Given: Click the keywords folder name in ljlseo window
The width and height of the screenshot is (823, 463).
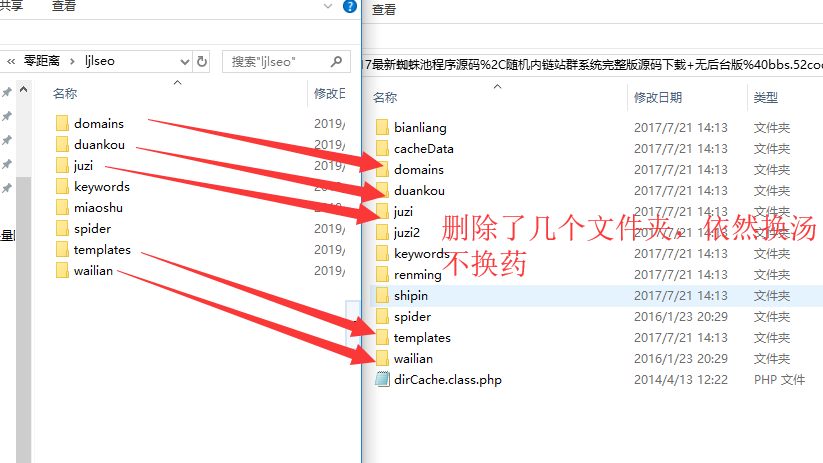Looking at the screenshot, I should click(x=102, y=186).
